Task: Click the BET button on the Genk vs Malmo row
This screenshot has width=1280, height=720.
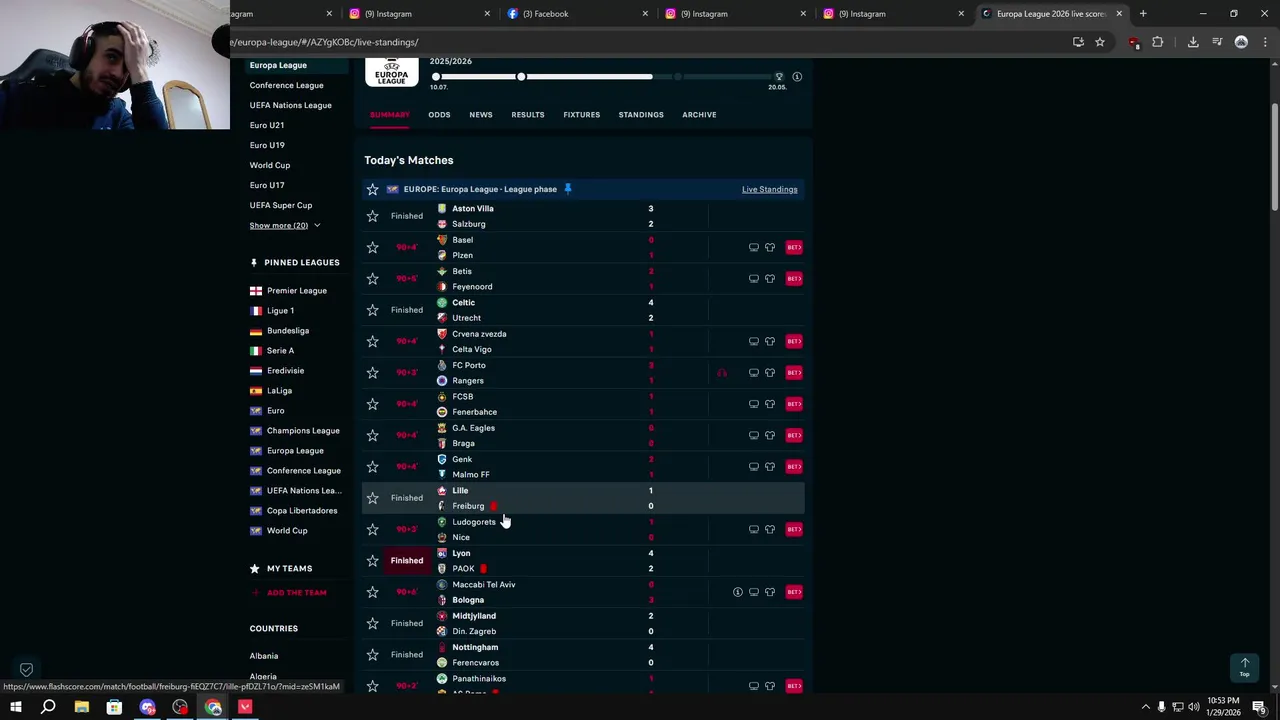Action: 794,466
